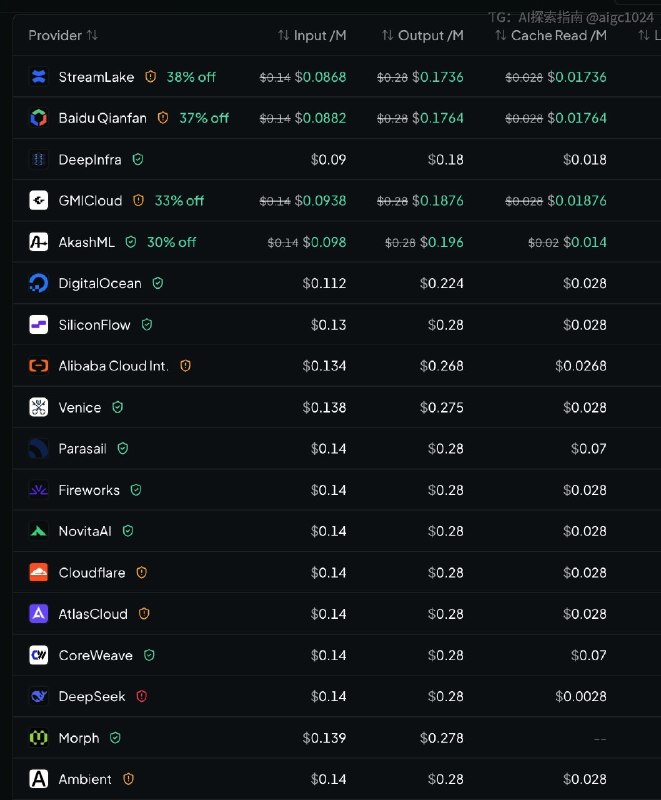
Task: Click the green shield beside Morph
Action: point(115,737)
